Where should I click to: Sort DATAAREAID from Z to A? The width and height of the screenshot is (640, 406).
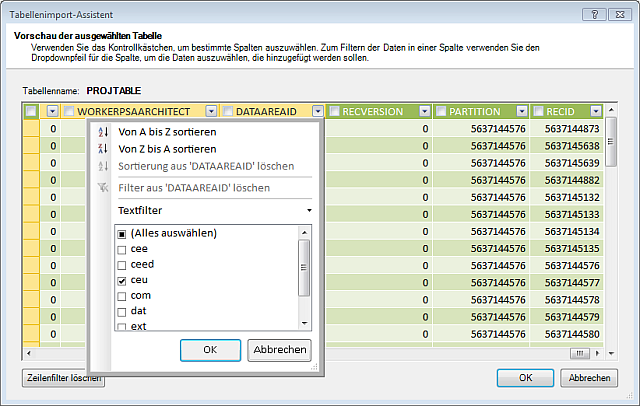point(167,149)
